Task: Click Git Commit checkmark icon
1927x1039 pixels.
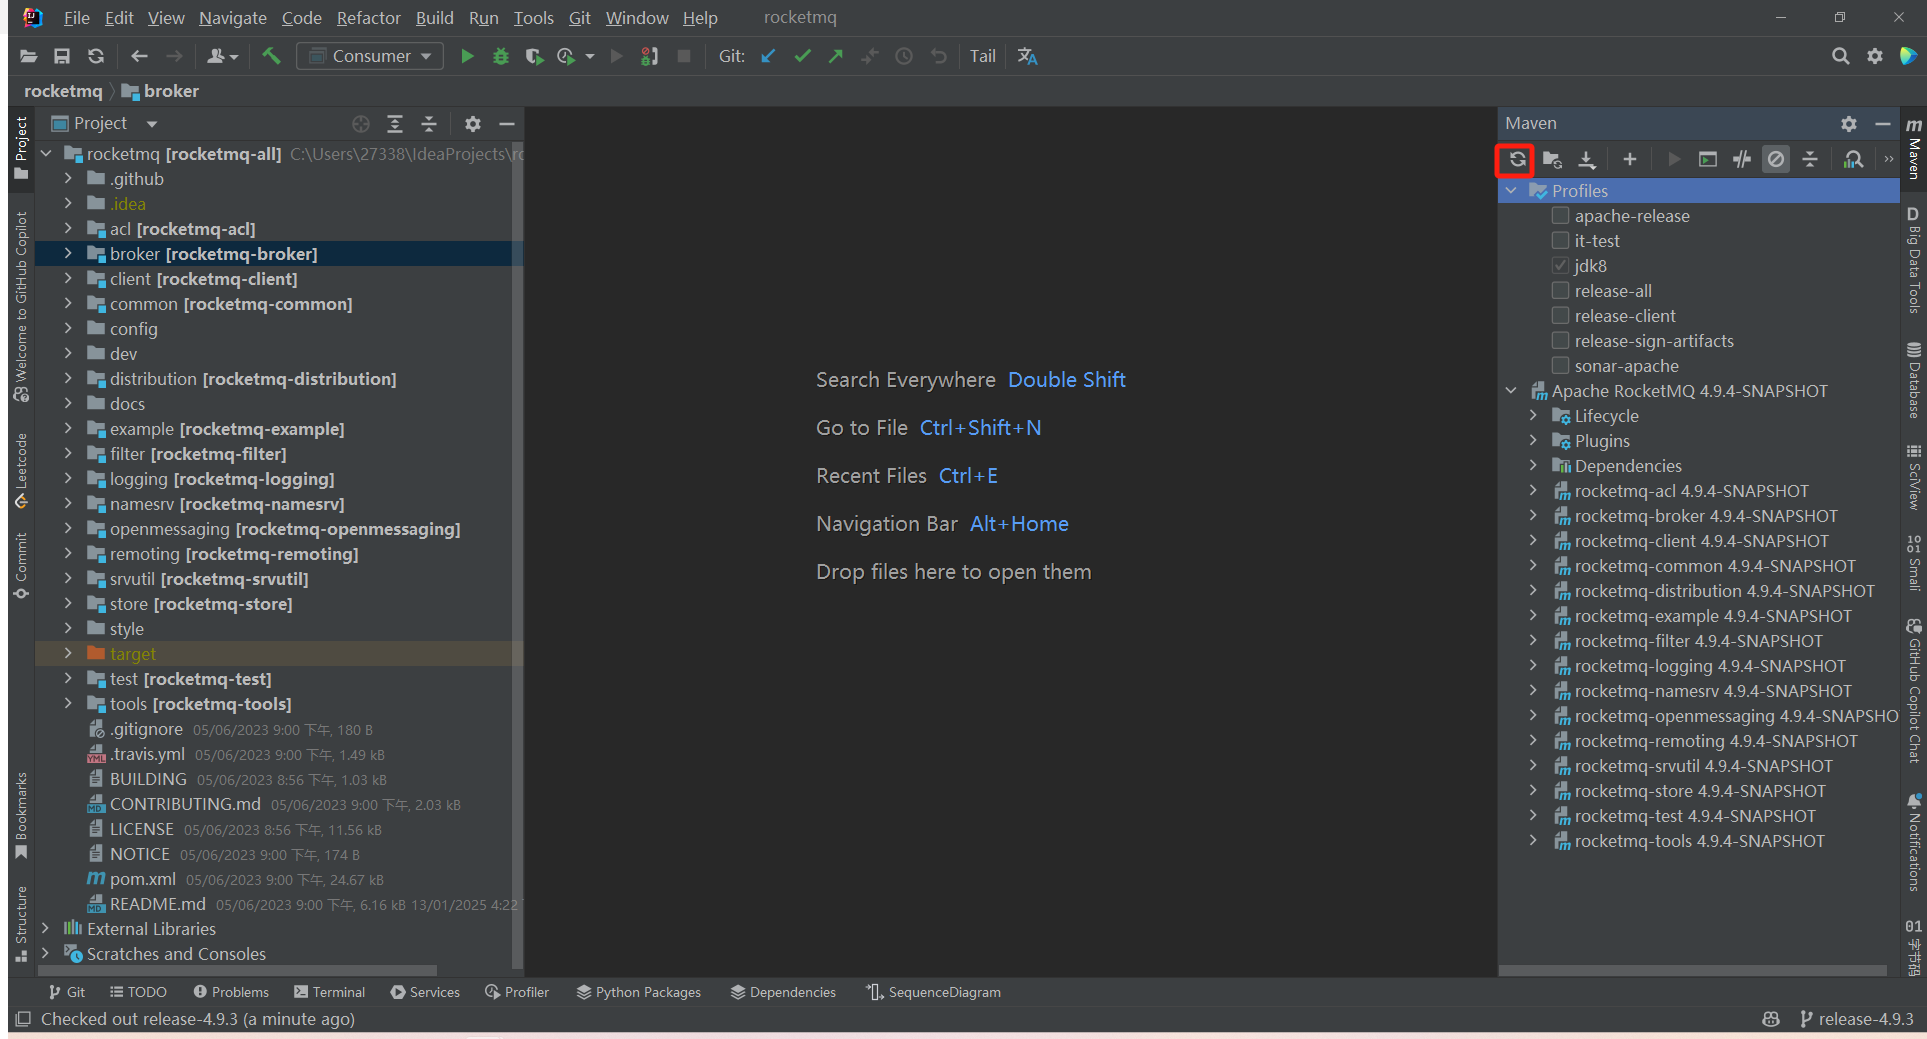Action: tap(802, 56)
